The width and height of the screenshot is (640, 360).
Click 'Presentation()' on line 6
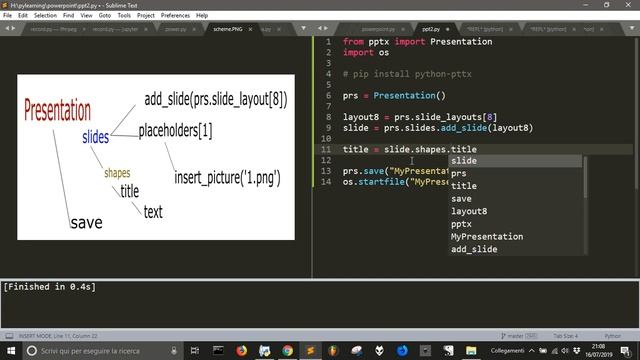pyautogui.click(x=409, y=96)
